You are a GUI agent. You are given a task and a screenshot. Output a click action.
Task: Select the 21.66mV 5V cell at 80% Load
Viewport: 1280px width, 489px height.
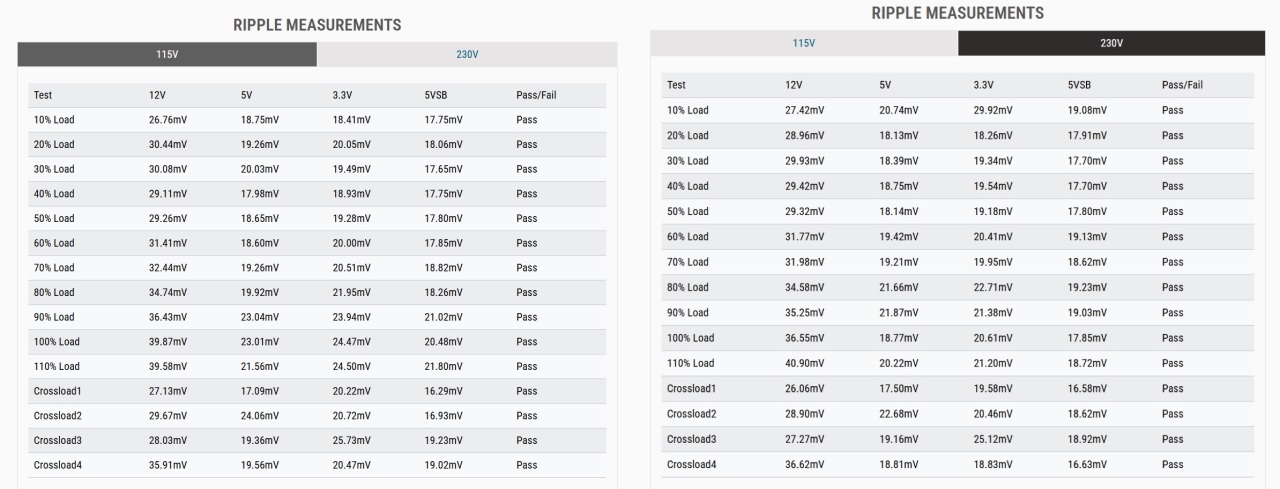pos(898,287)
